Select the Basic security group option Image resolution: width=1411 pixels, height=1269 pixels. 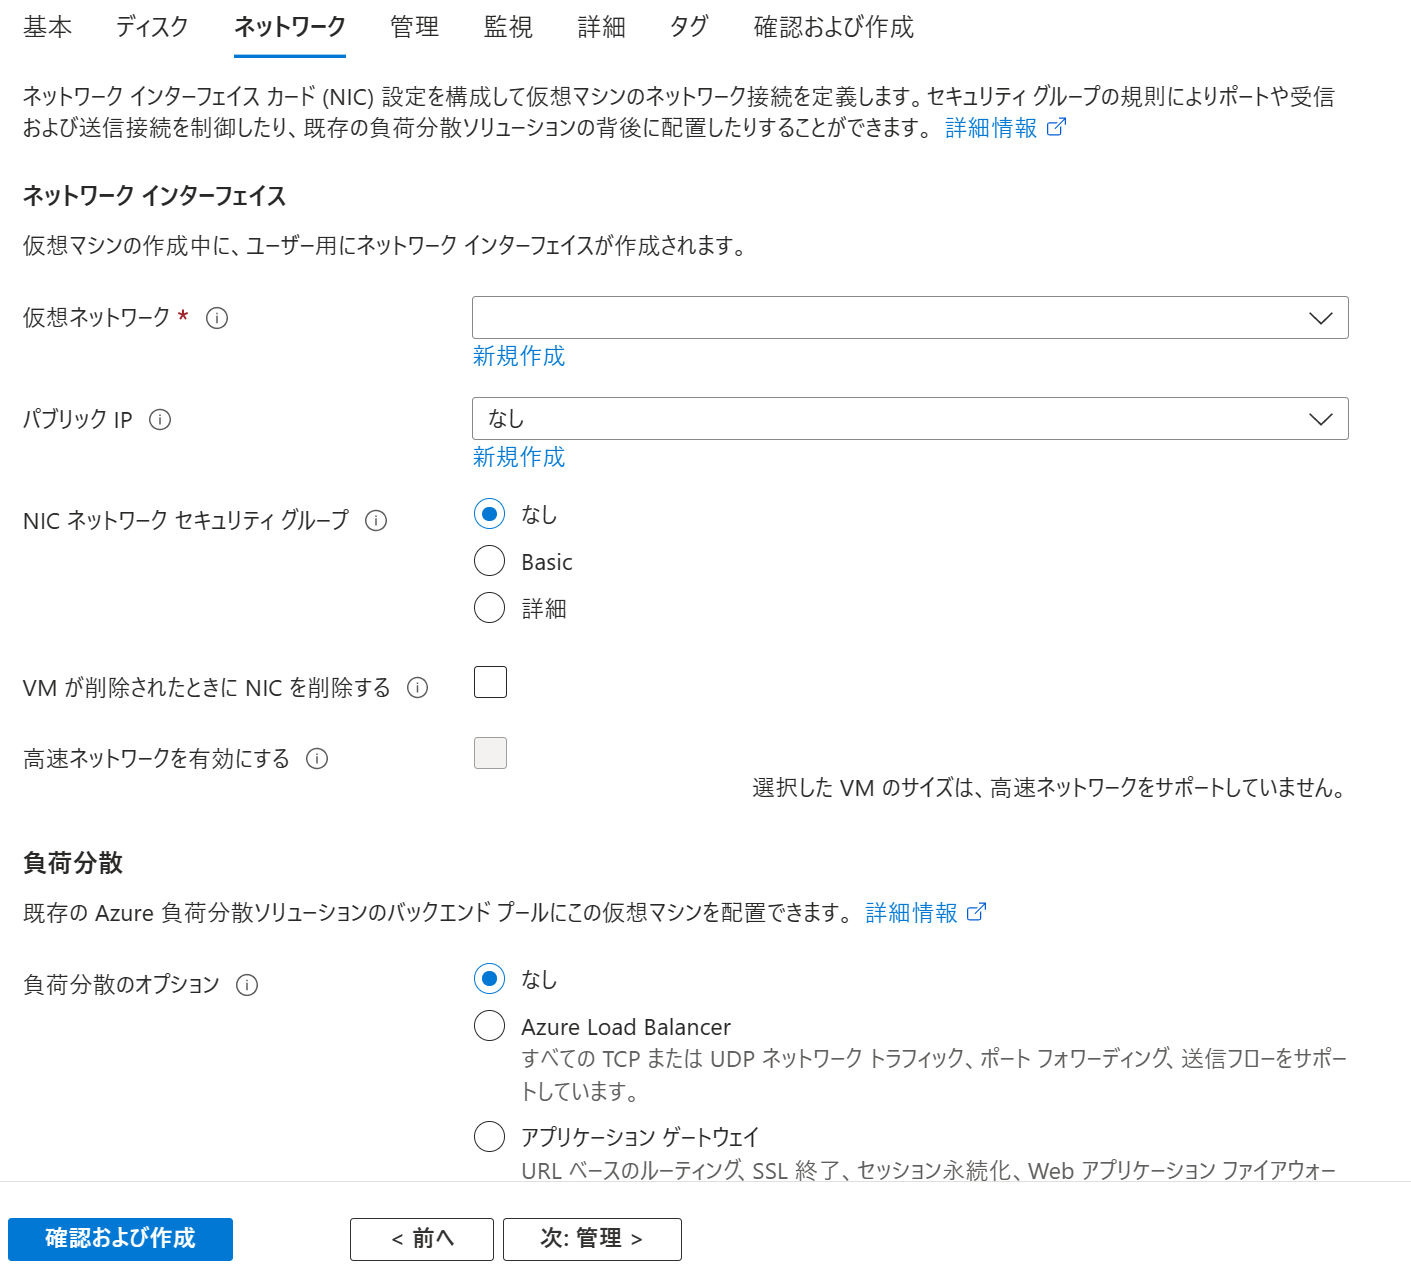coord(489,561)
